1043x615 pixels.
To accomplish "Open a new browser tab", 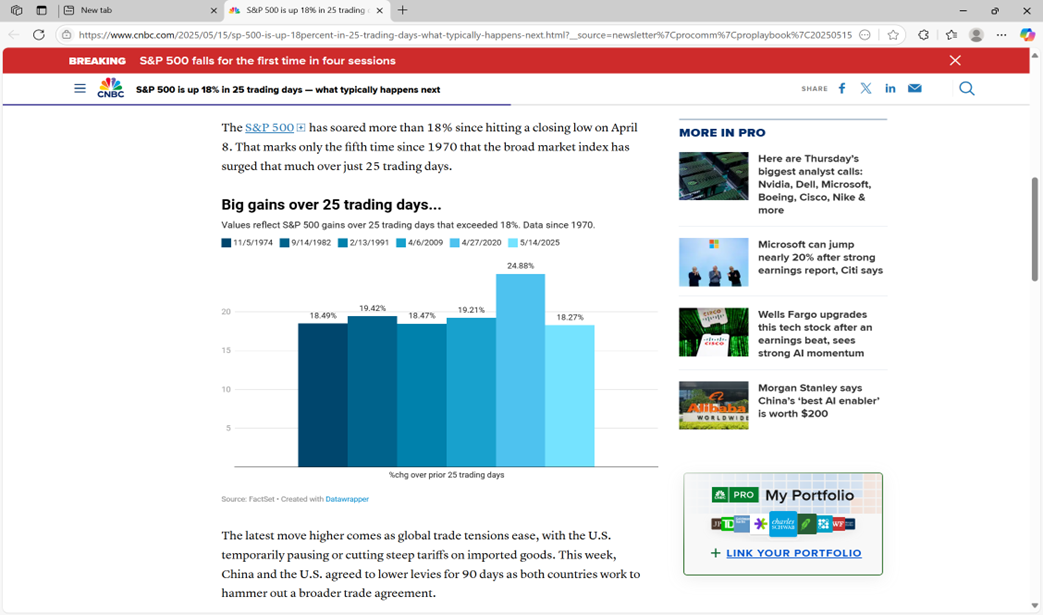I will tap(402, 10).
